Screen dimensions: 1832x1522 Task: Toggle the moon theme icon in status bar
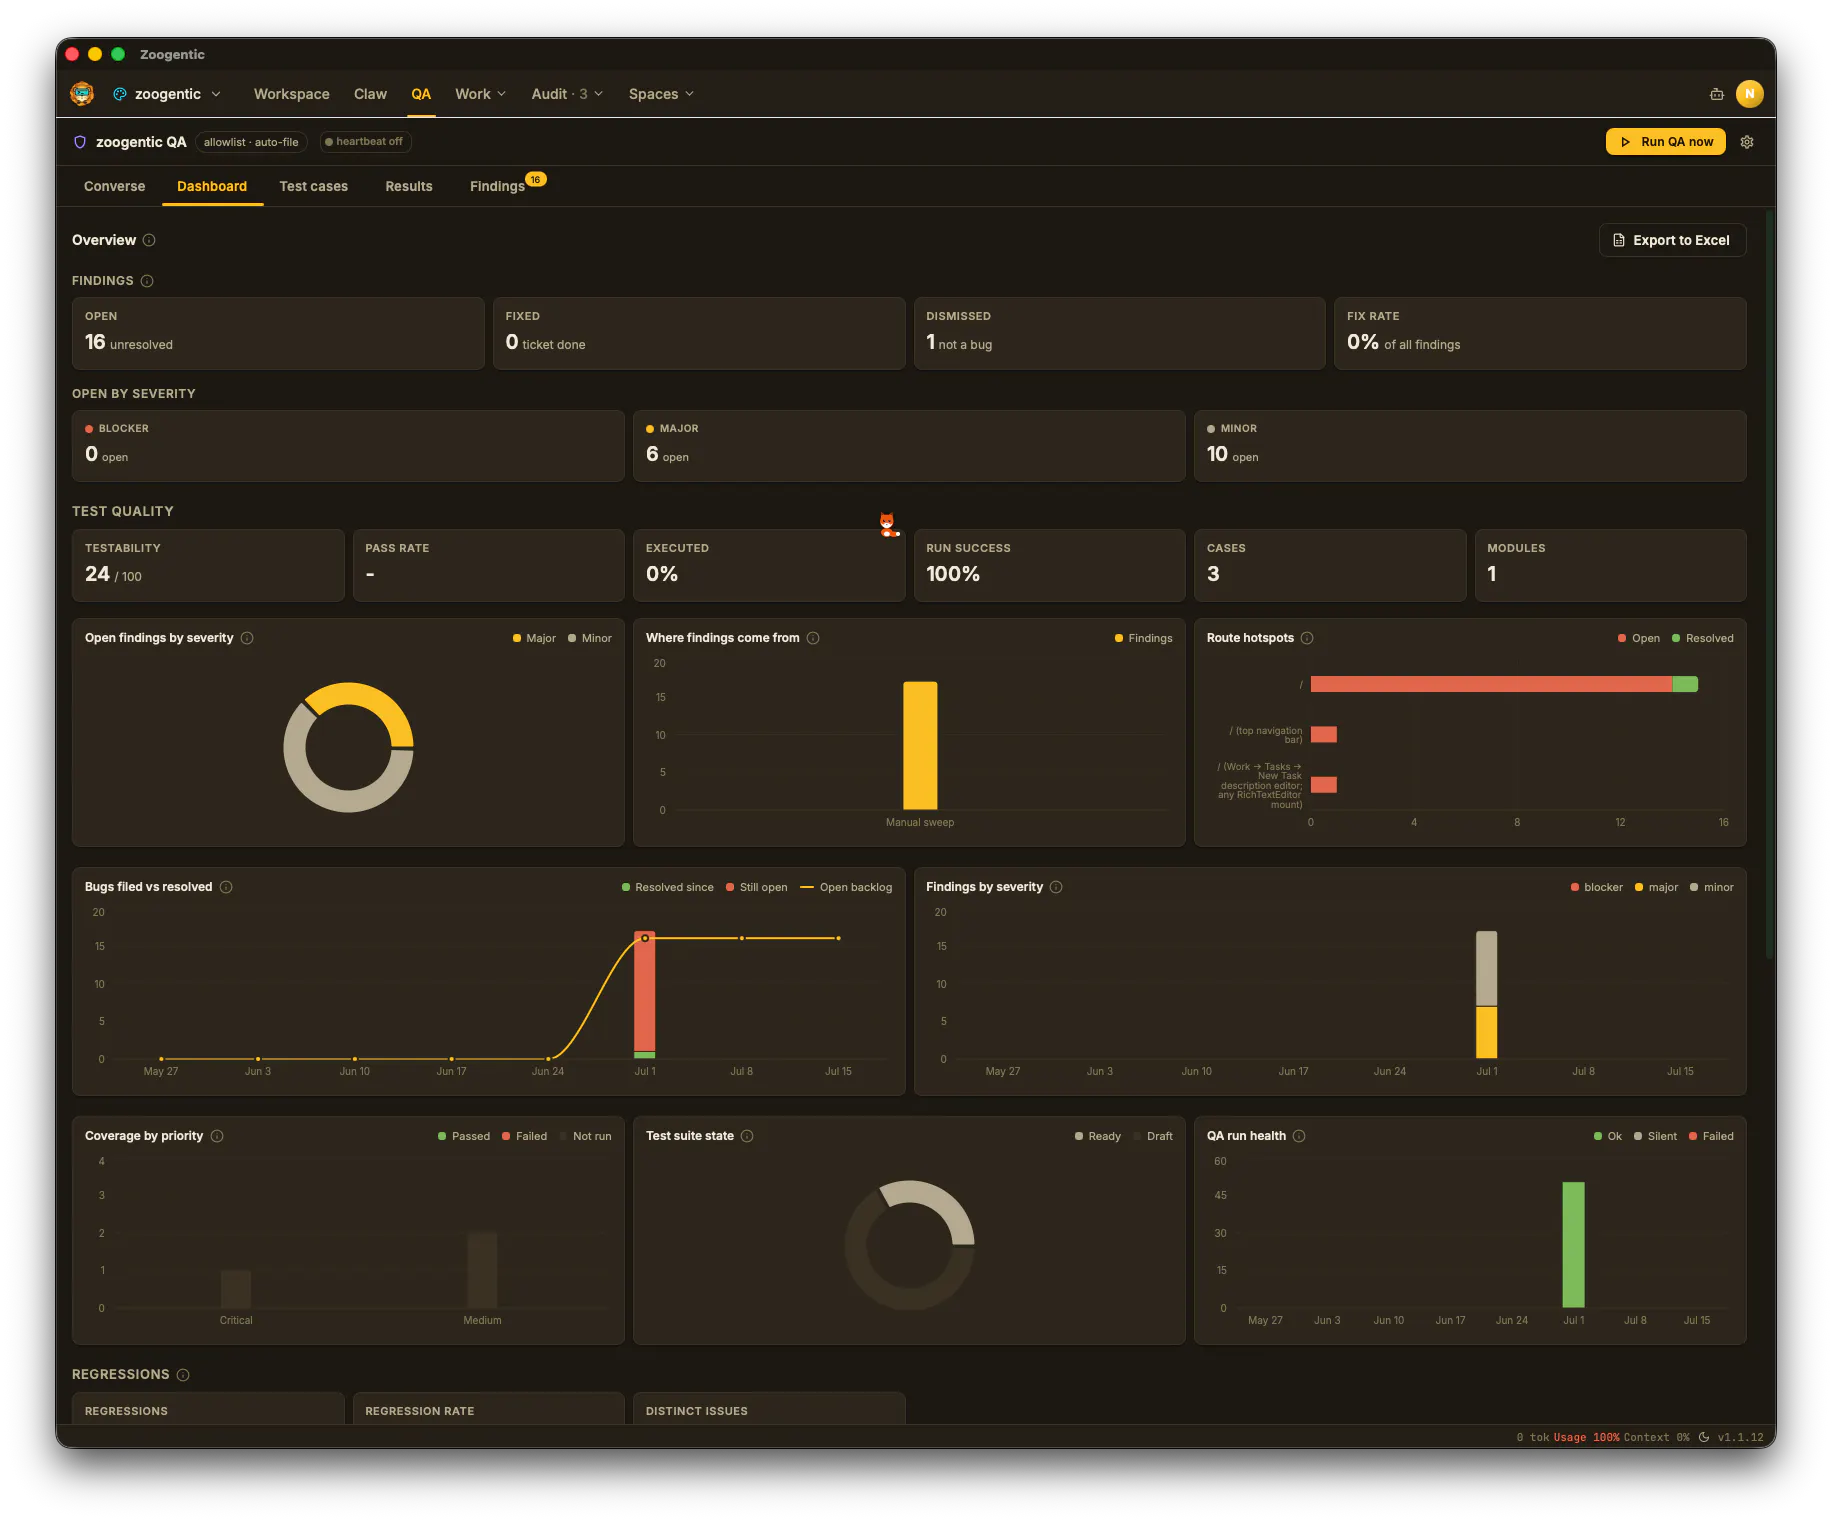(1703, 1437)
